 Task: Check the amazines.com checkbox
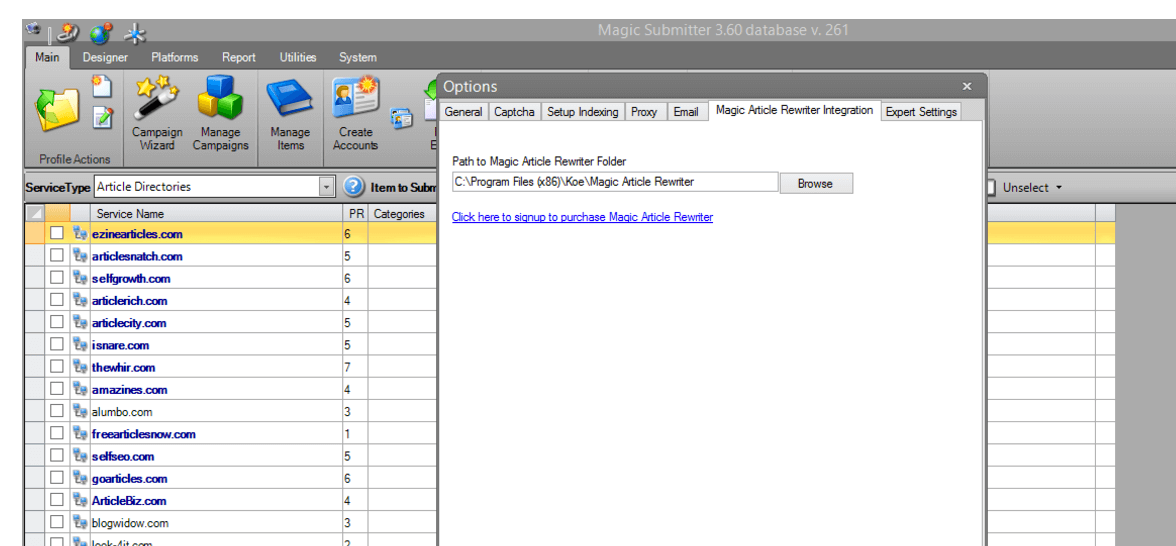(57, 390)
